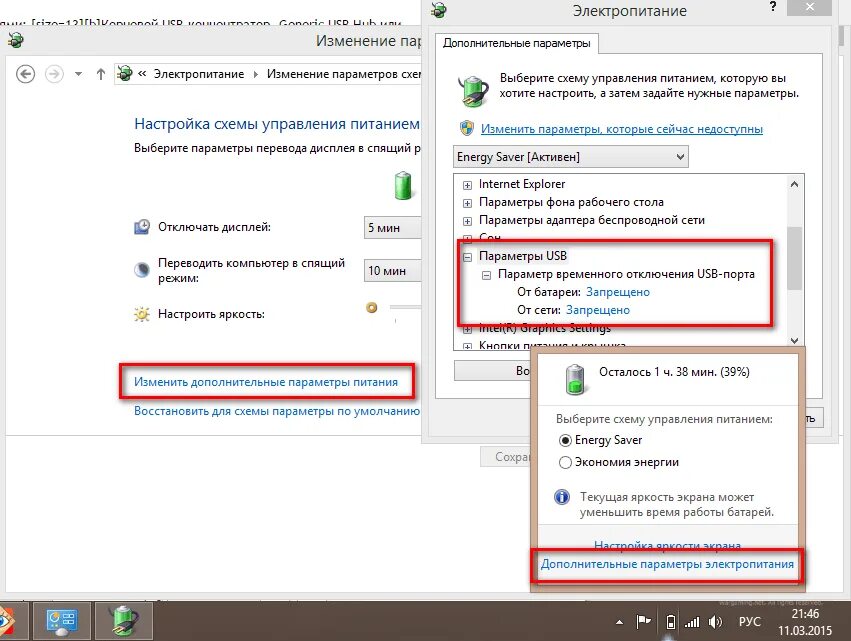Click the power icon in address bar
The image size is (851, 641).
pyautogui.click(x=124, y=73)
